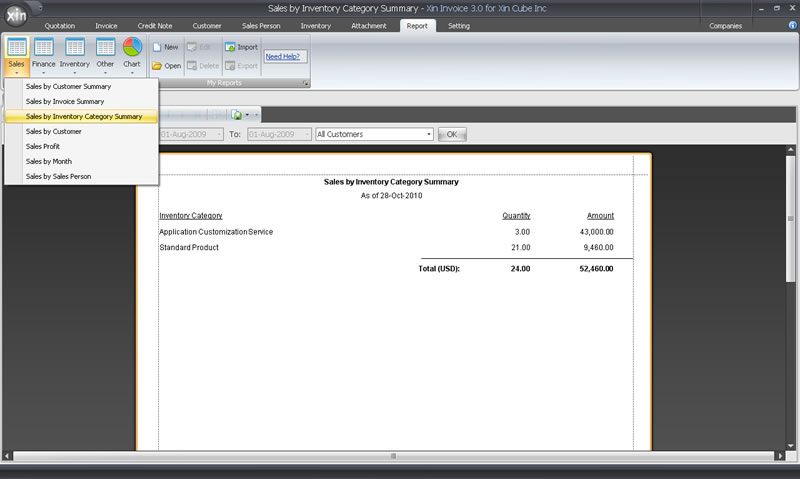The height and width of the screenshot is (479, 800).
Task: Open the To date dropdown arrow
Action: pos(307,134)
